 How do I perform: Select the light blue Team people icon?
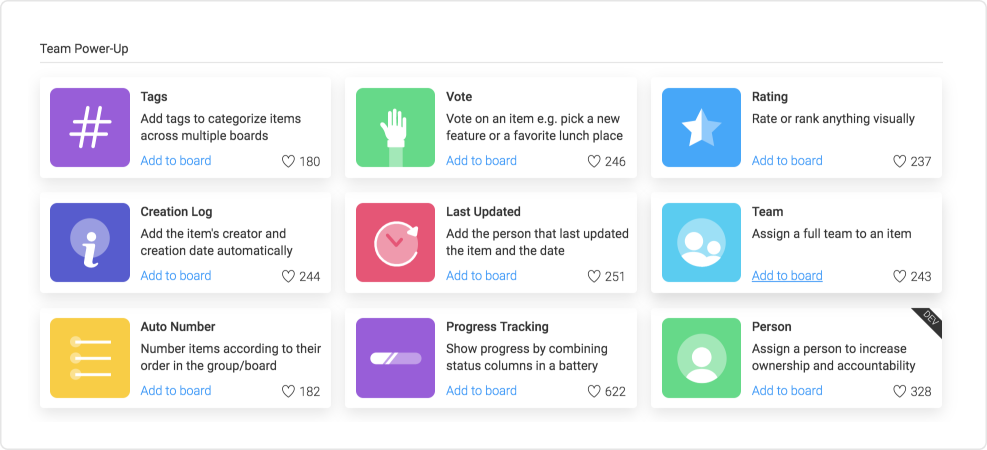pos(701,242)
